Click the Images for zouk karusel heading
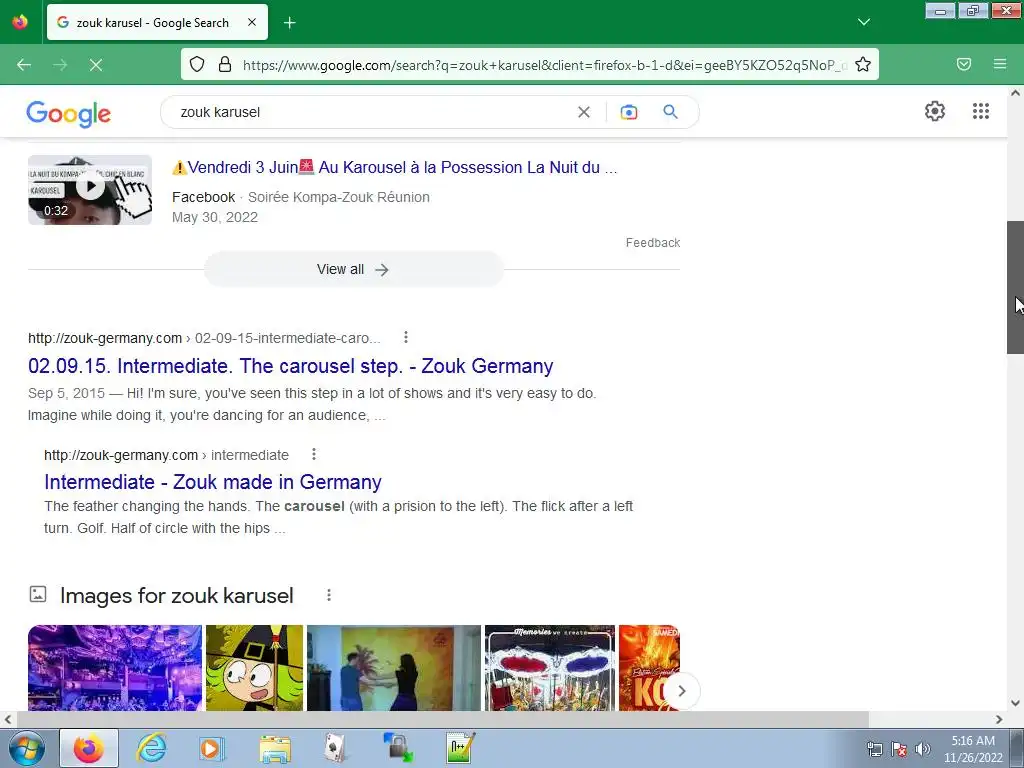 176,596
